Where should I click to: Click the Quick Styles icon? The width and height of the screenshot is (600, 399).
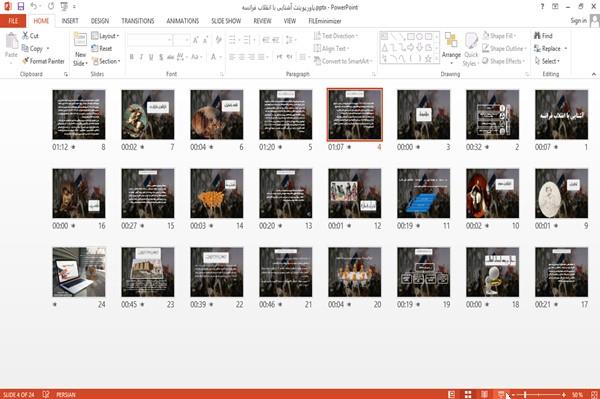(471, 41)
